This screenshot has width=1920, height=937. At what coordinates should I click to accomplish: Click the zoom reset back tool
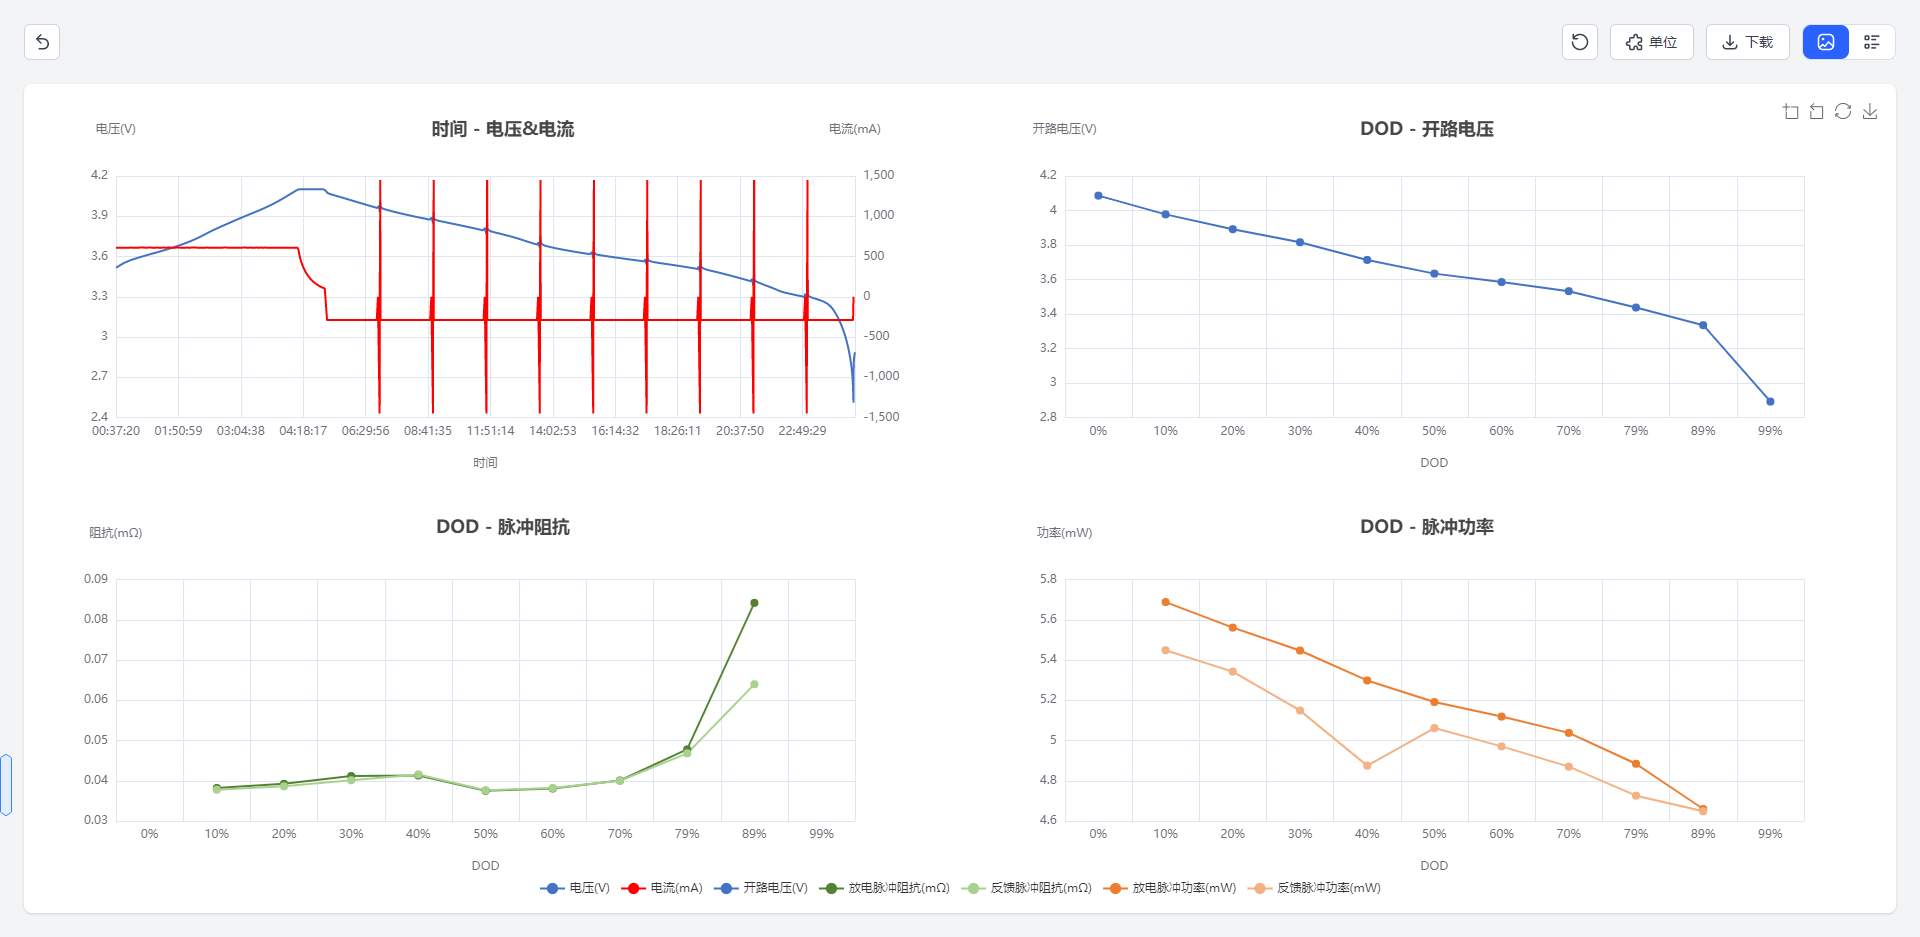(1817, 111)
